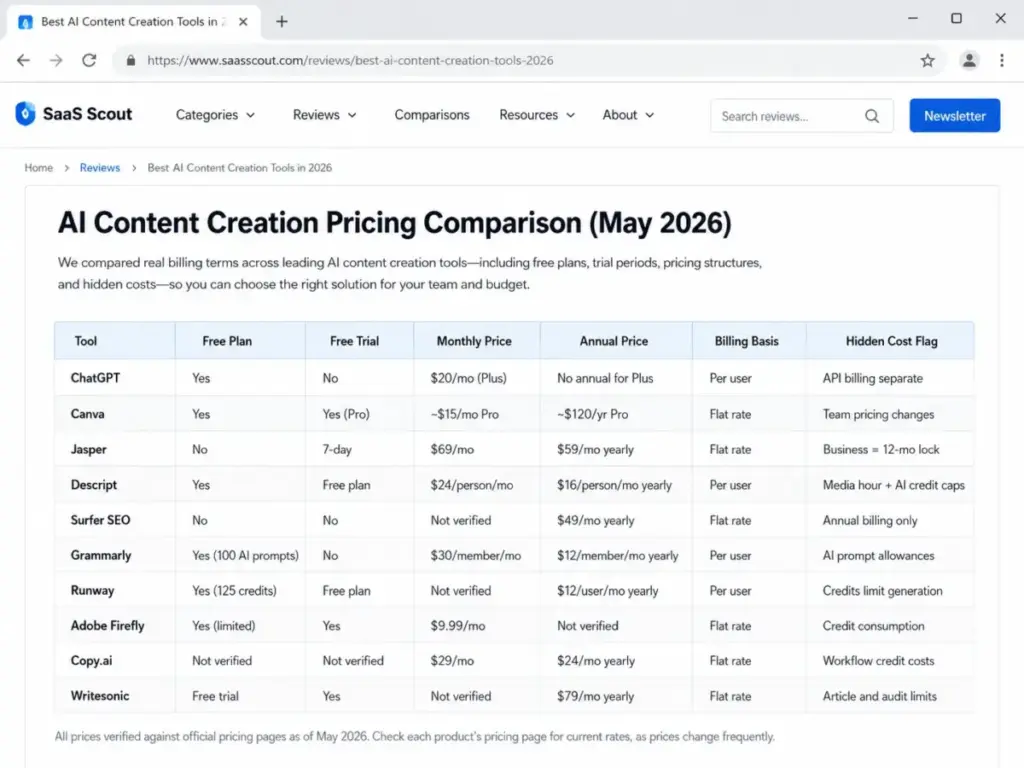This screenshot has height=768, width=1024.
Task: Bookmark this page with star icon
Action: [x=927, y=61]
